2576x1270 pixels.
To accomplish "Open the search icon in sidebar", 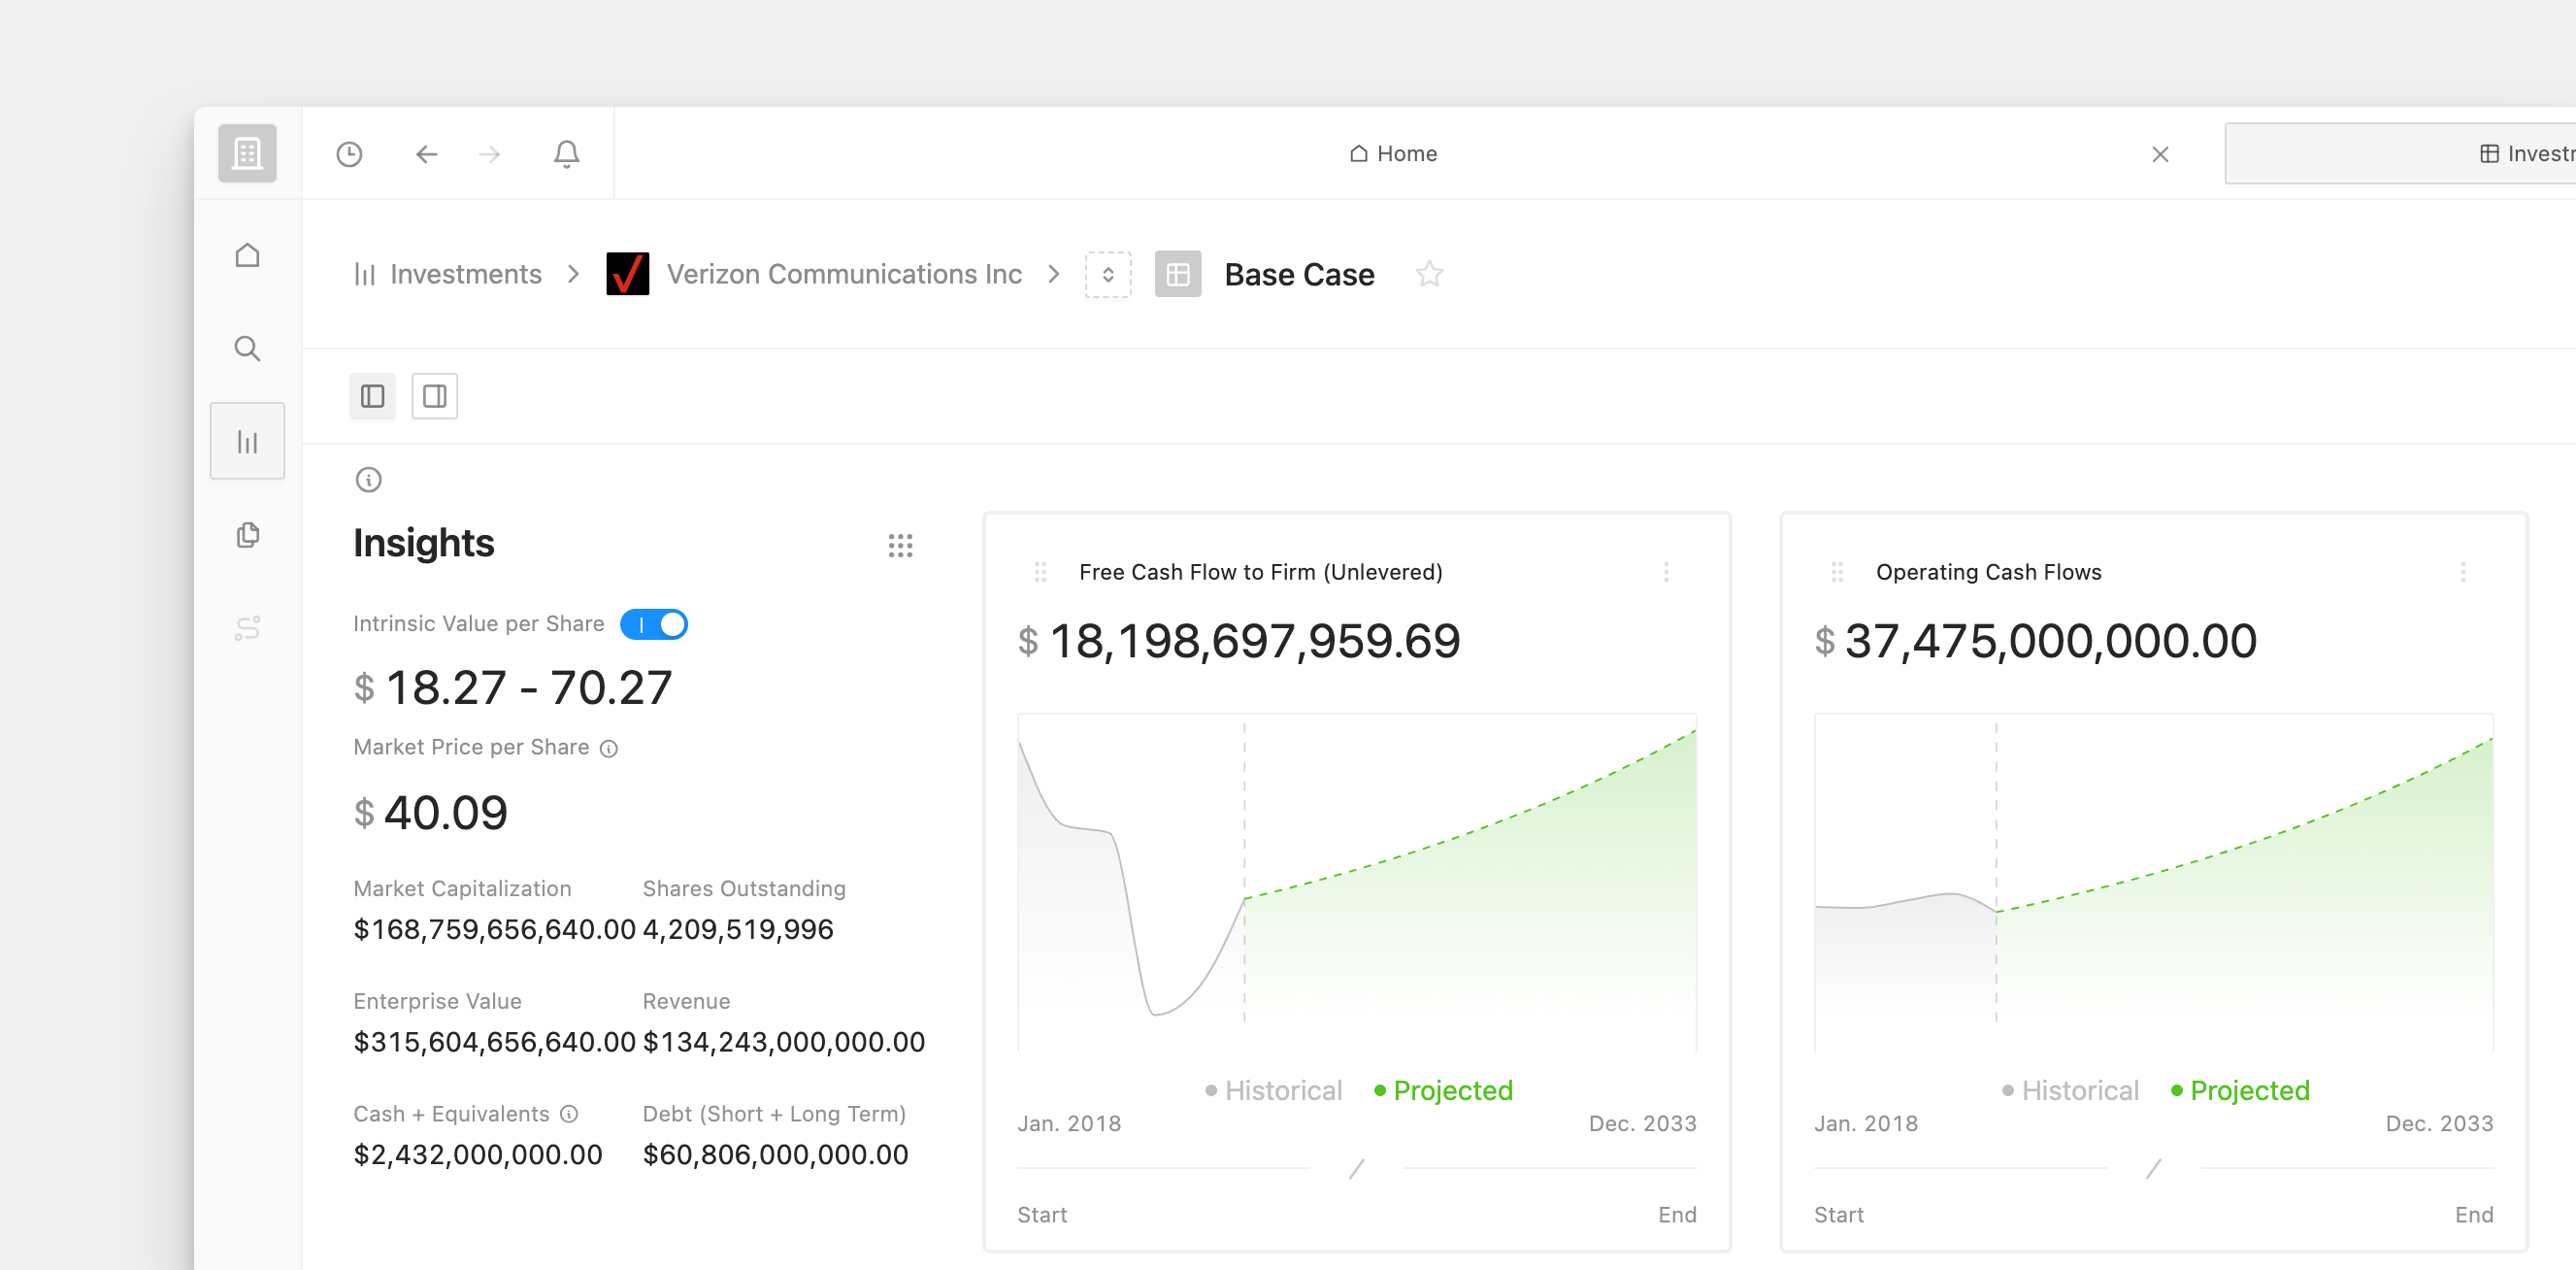I will tap(247, 348).
